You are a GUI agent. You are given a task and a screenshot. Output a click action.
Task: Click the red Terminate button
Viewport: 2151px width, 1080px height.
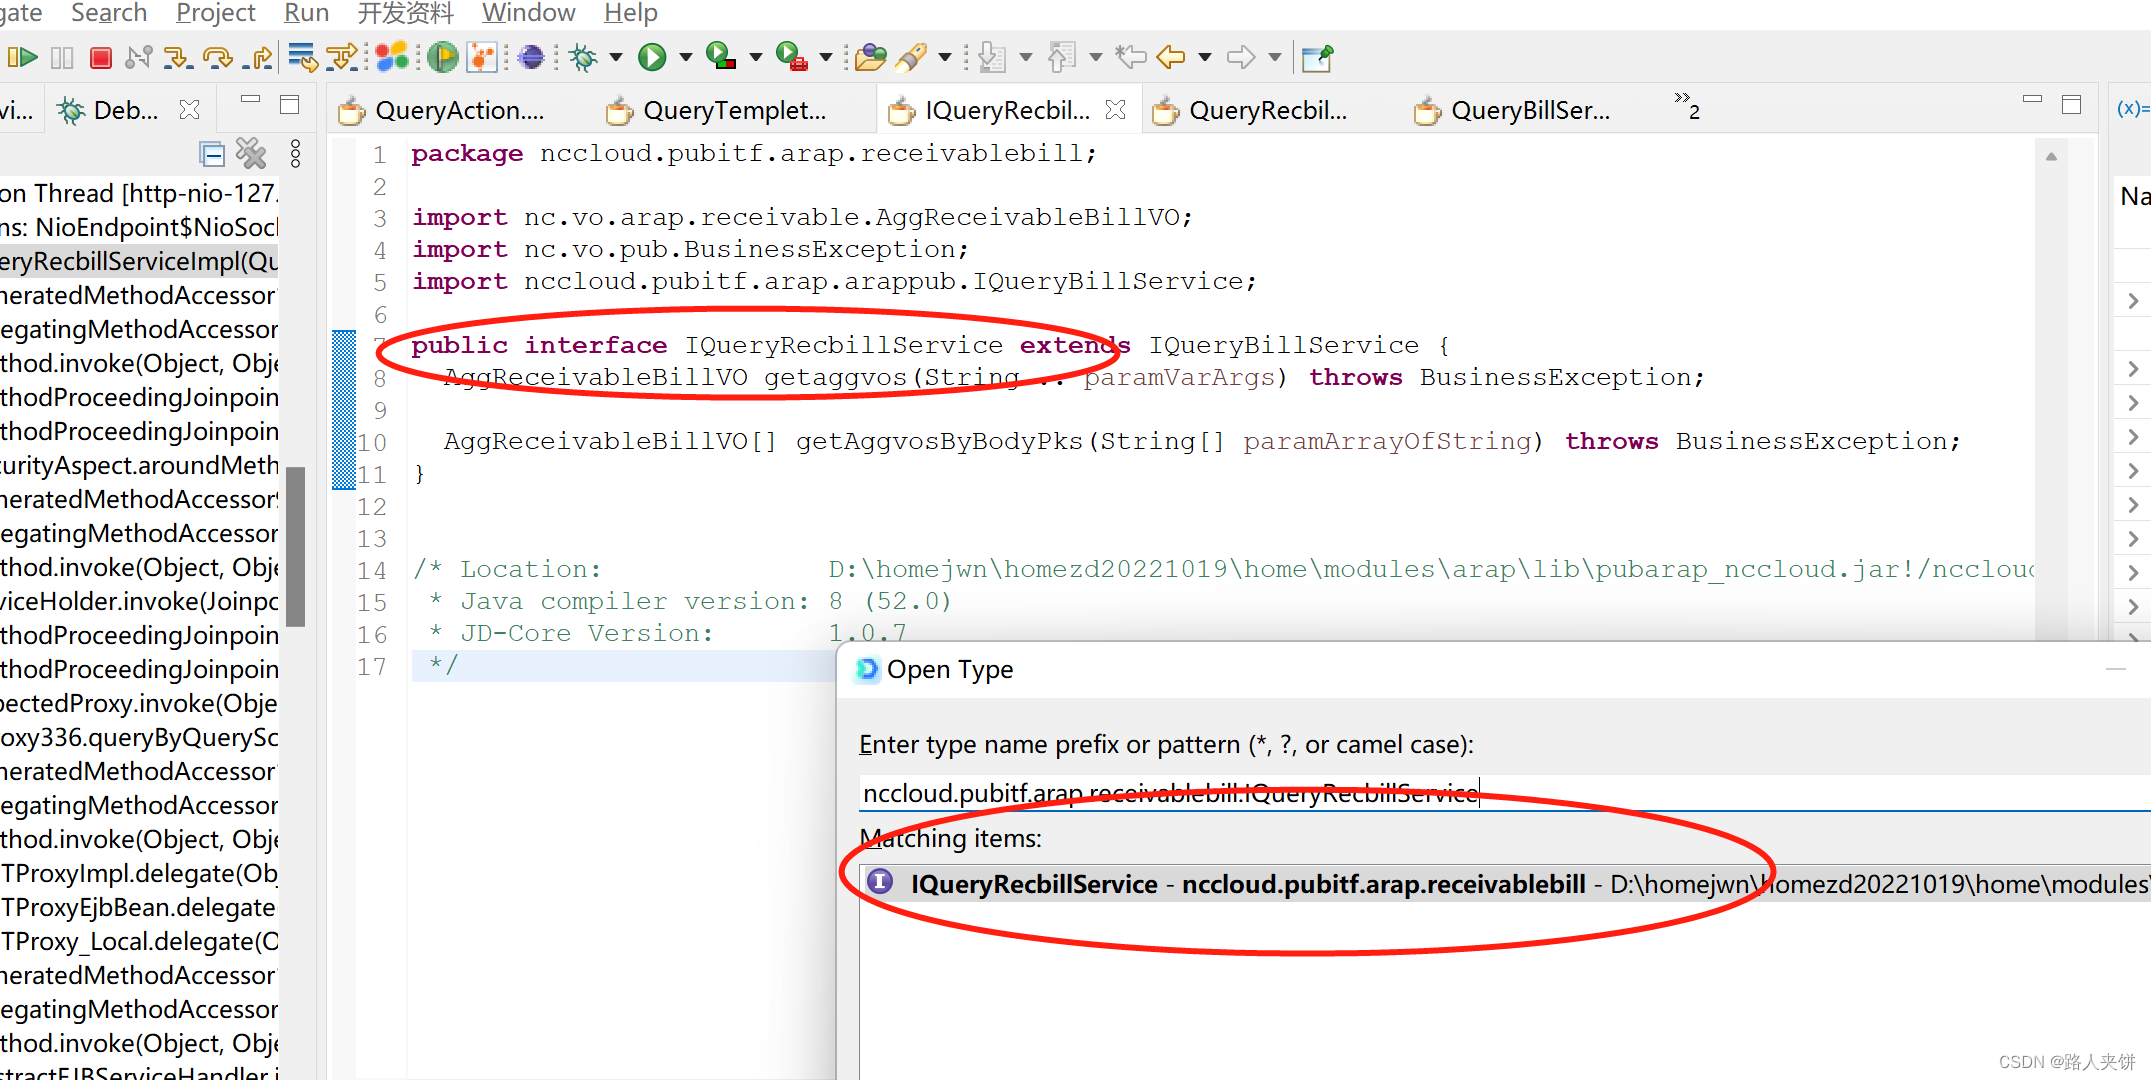(x=100, y=57)
